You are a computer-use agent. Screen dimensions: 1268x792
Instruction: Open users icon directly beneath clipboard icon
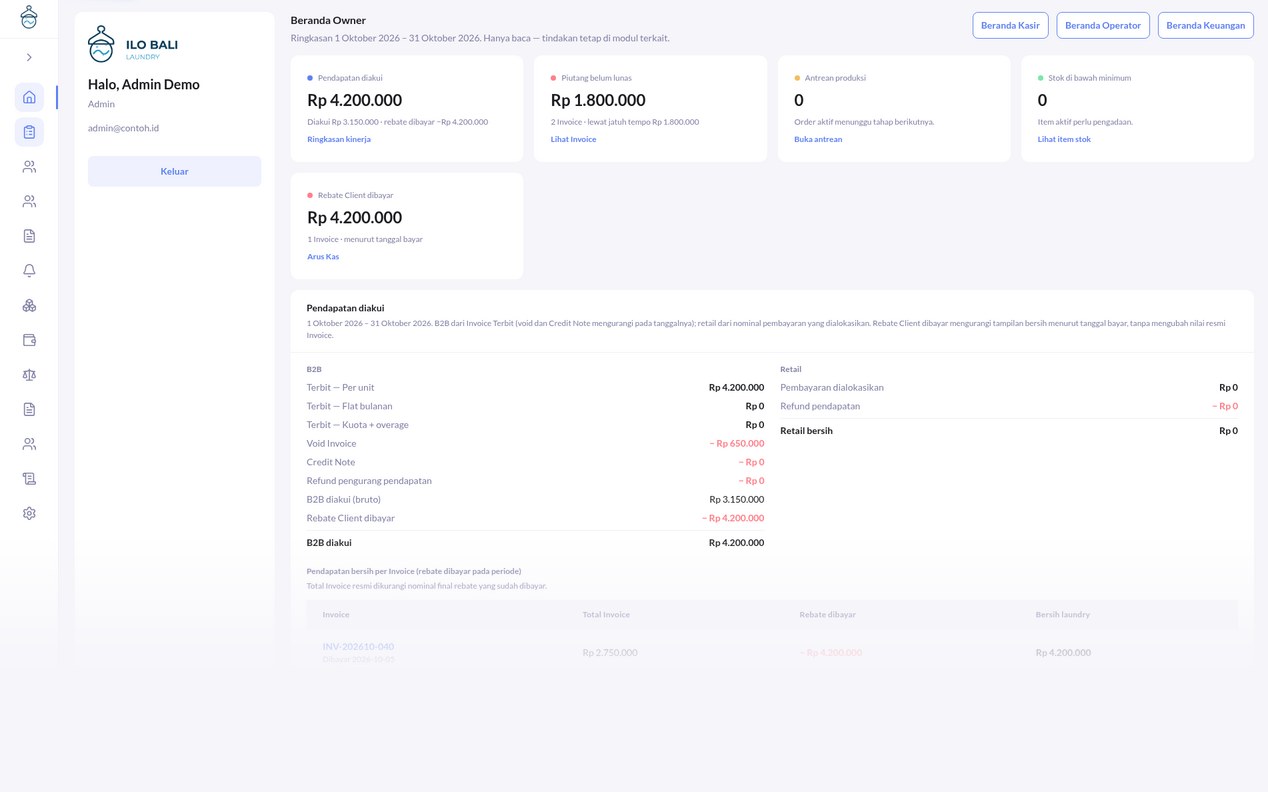[29, 167]
